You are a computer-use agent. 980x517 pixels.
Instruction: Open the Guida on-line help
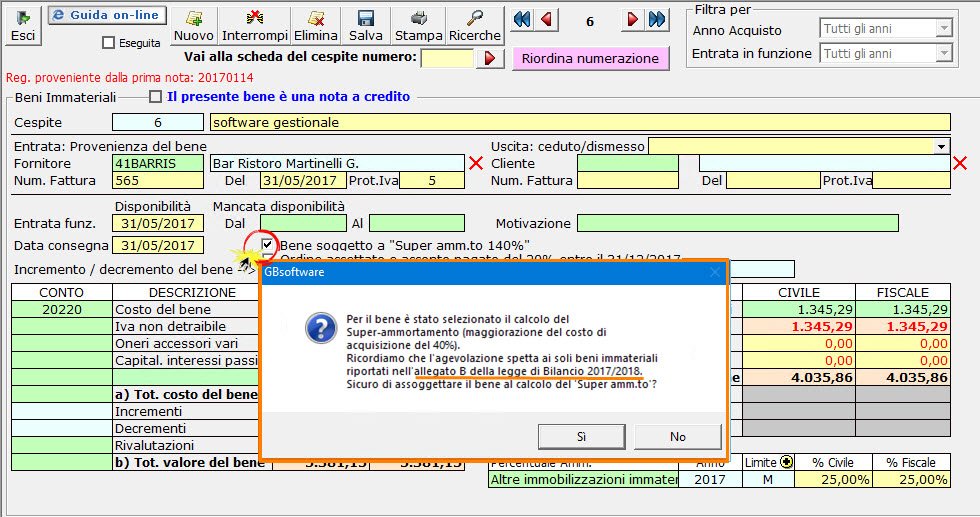(x=108, y=15)
